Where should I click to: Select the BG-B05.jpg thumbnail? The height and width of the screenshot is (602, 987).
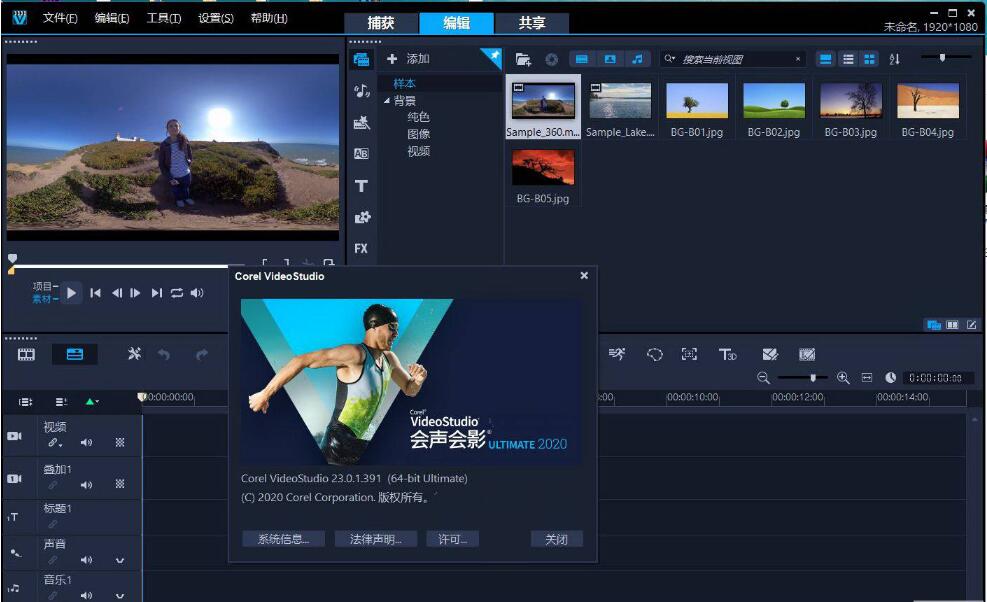click(543, 168)
